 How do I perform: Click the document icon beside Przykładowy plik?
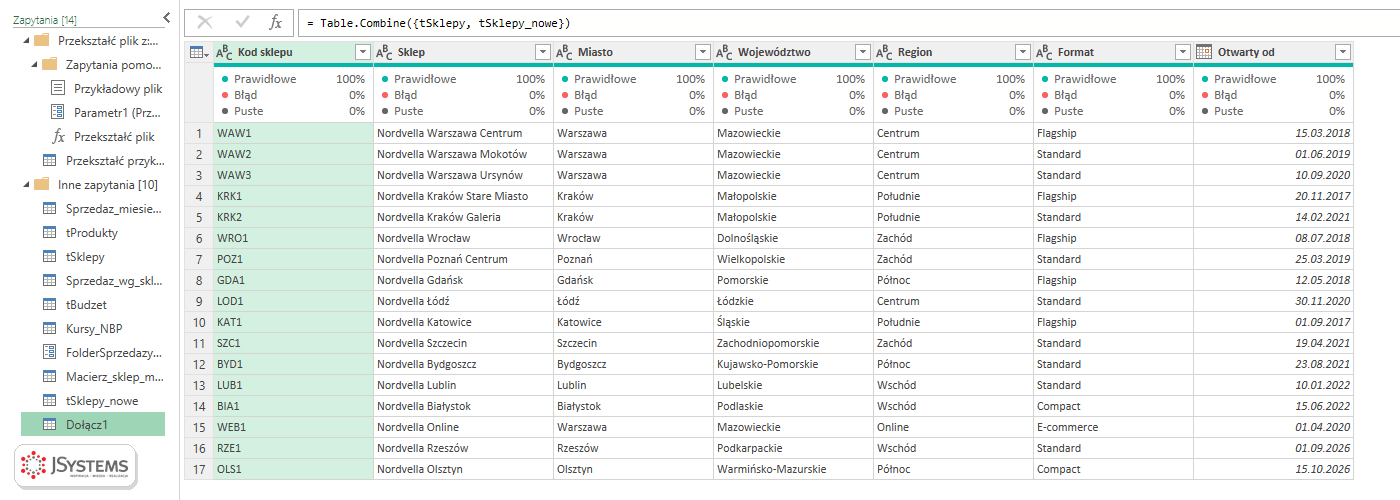tap(58, 88)
